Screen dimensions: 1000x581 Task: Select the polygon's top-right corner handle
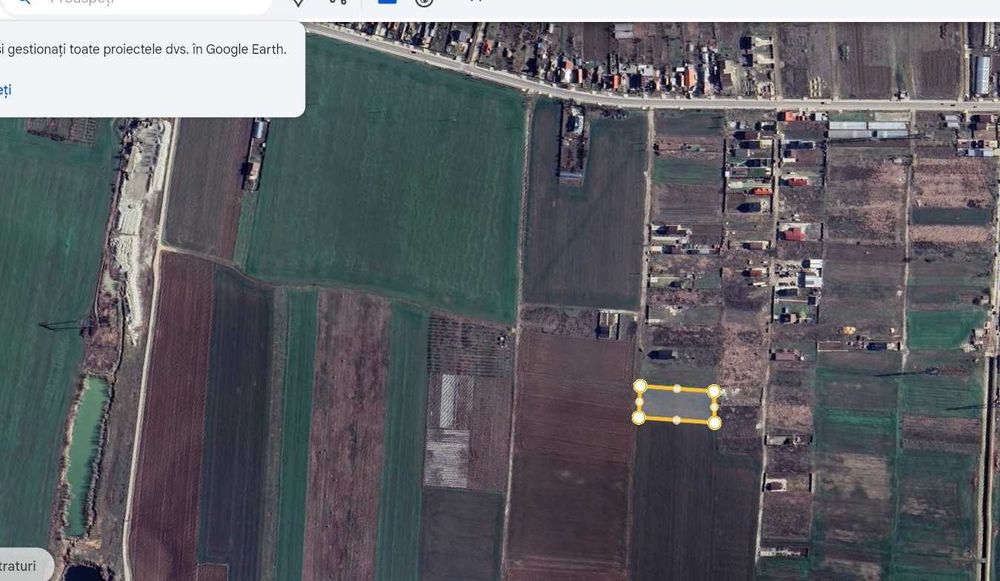(x=714, y=390)
